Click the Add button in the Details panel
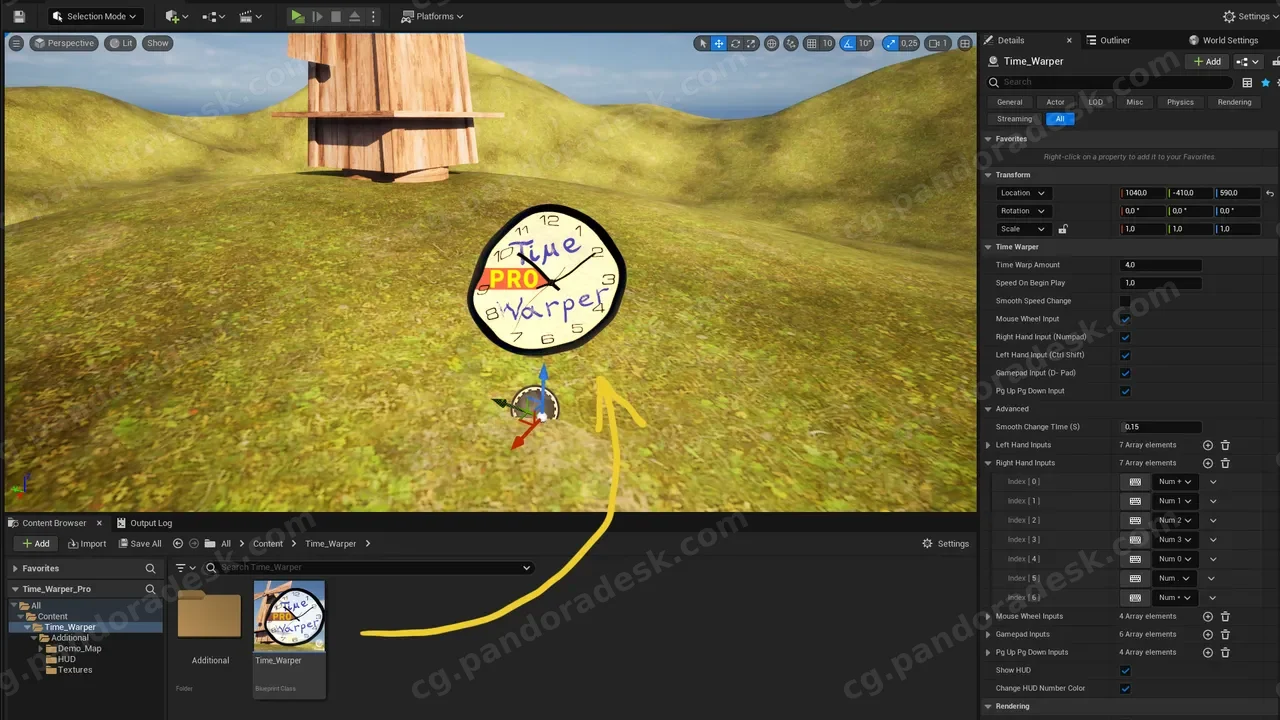Viewport: 1280px width, 720px height. pyautogui.click(x=1207, y=62)
